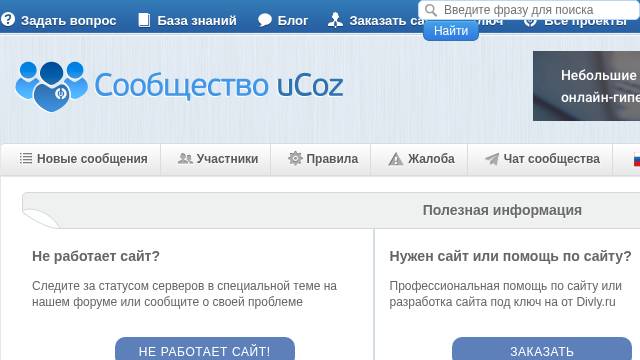Open Все проекты link
Image resolution: width=640 pixels, height=360 pixels.
pyautogui.click(x=585, y=22)
